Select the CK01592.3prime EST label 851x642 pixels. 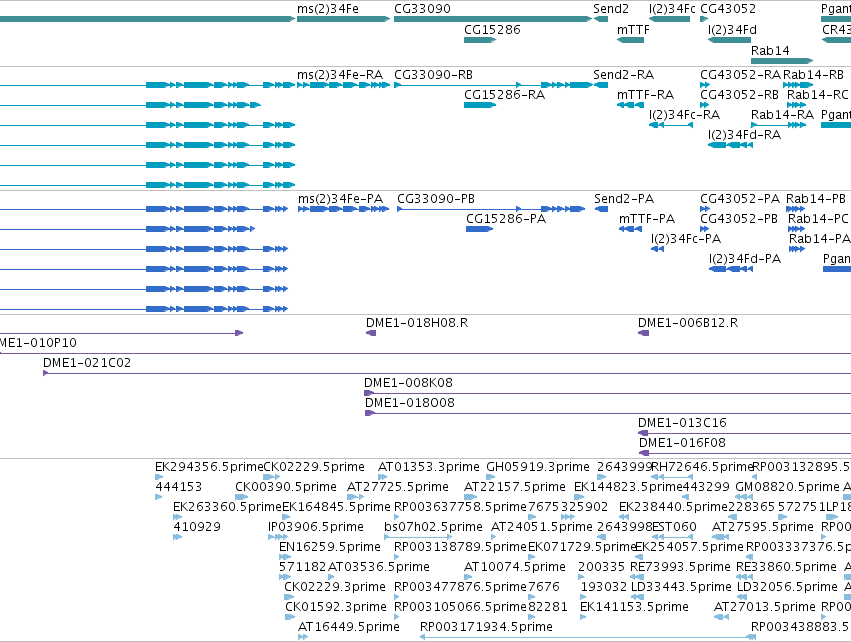point(336,607)
